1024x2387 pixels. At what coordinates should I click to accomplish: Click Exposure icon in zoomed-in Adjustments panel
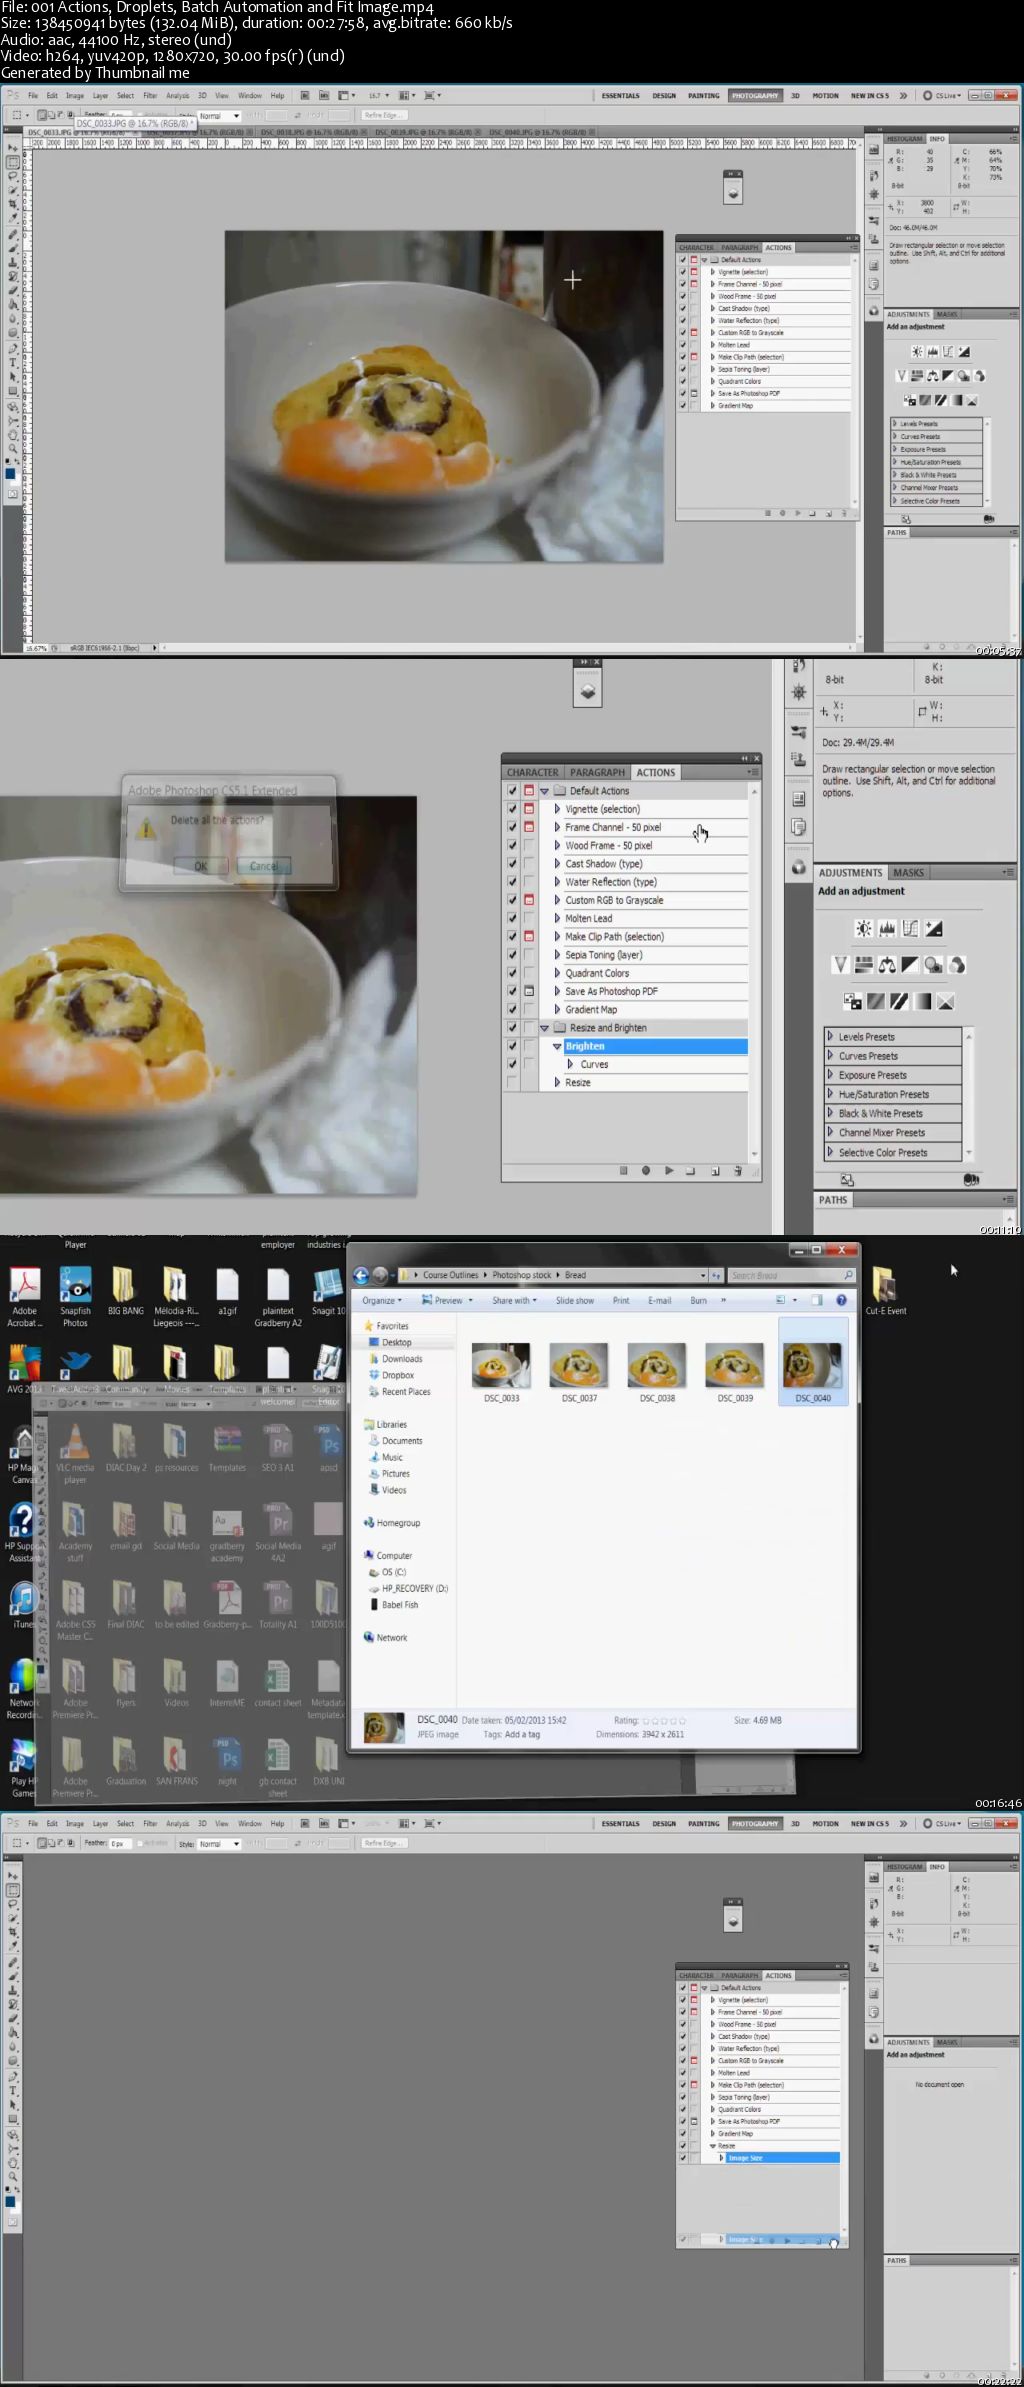pos(934,928)
